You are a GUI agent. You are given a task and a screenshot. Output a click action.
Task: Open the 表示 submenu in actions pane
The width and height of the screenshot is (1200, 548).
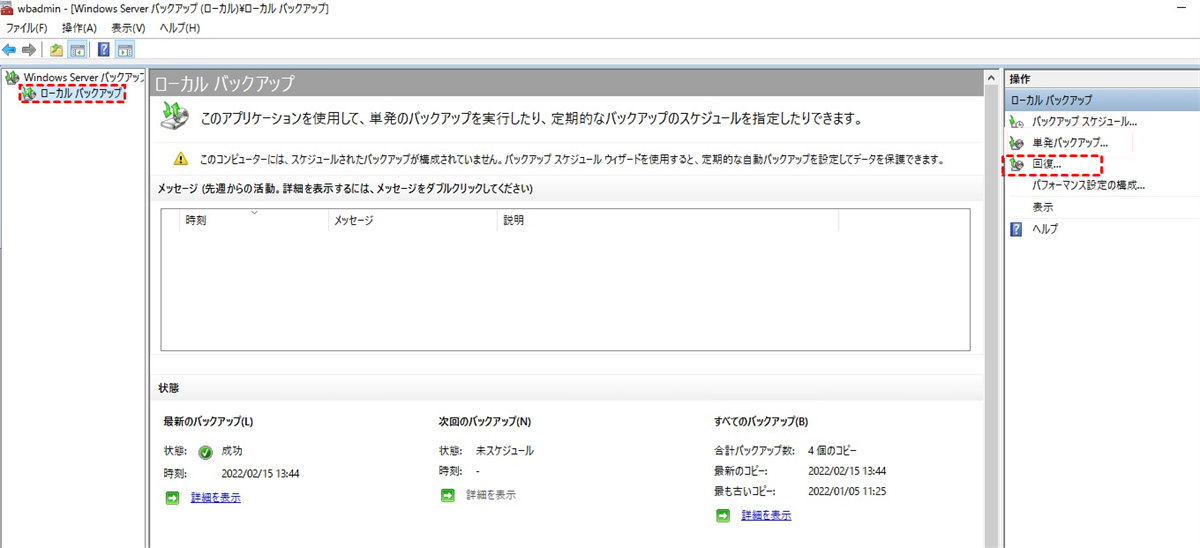click(x=1043, y=207)
